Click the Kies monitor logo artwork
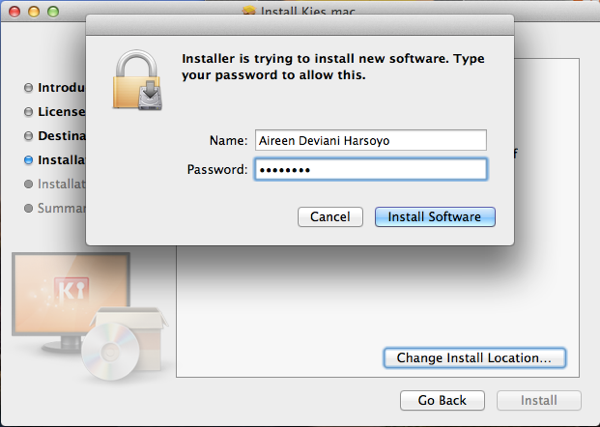This screenshot has width=600, height=427. 71,293
